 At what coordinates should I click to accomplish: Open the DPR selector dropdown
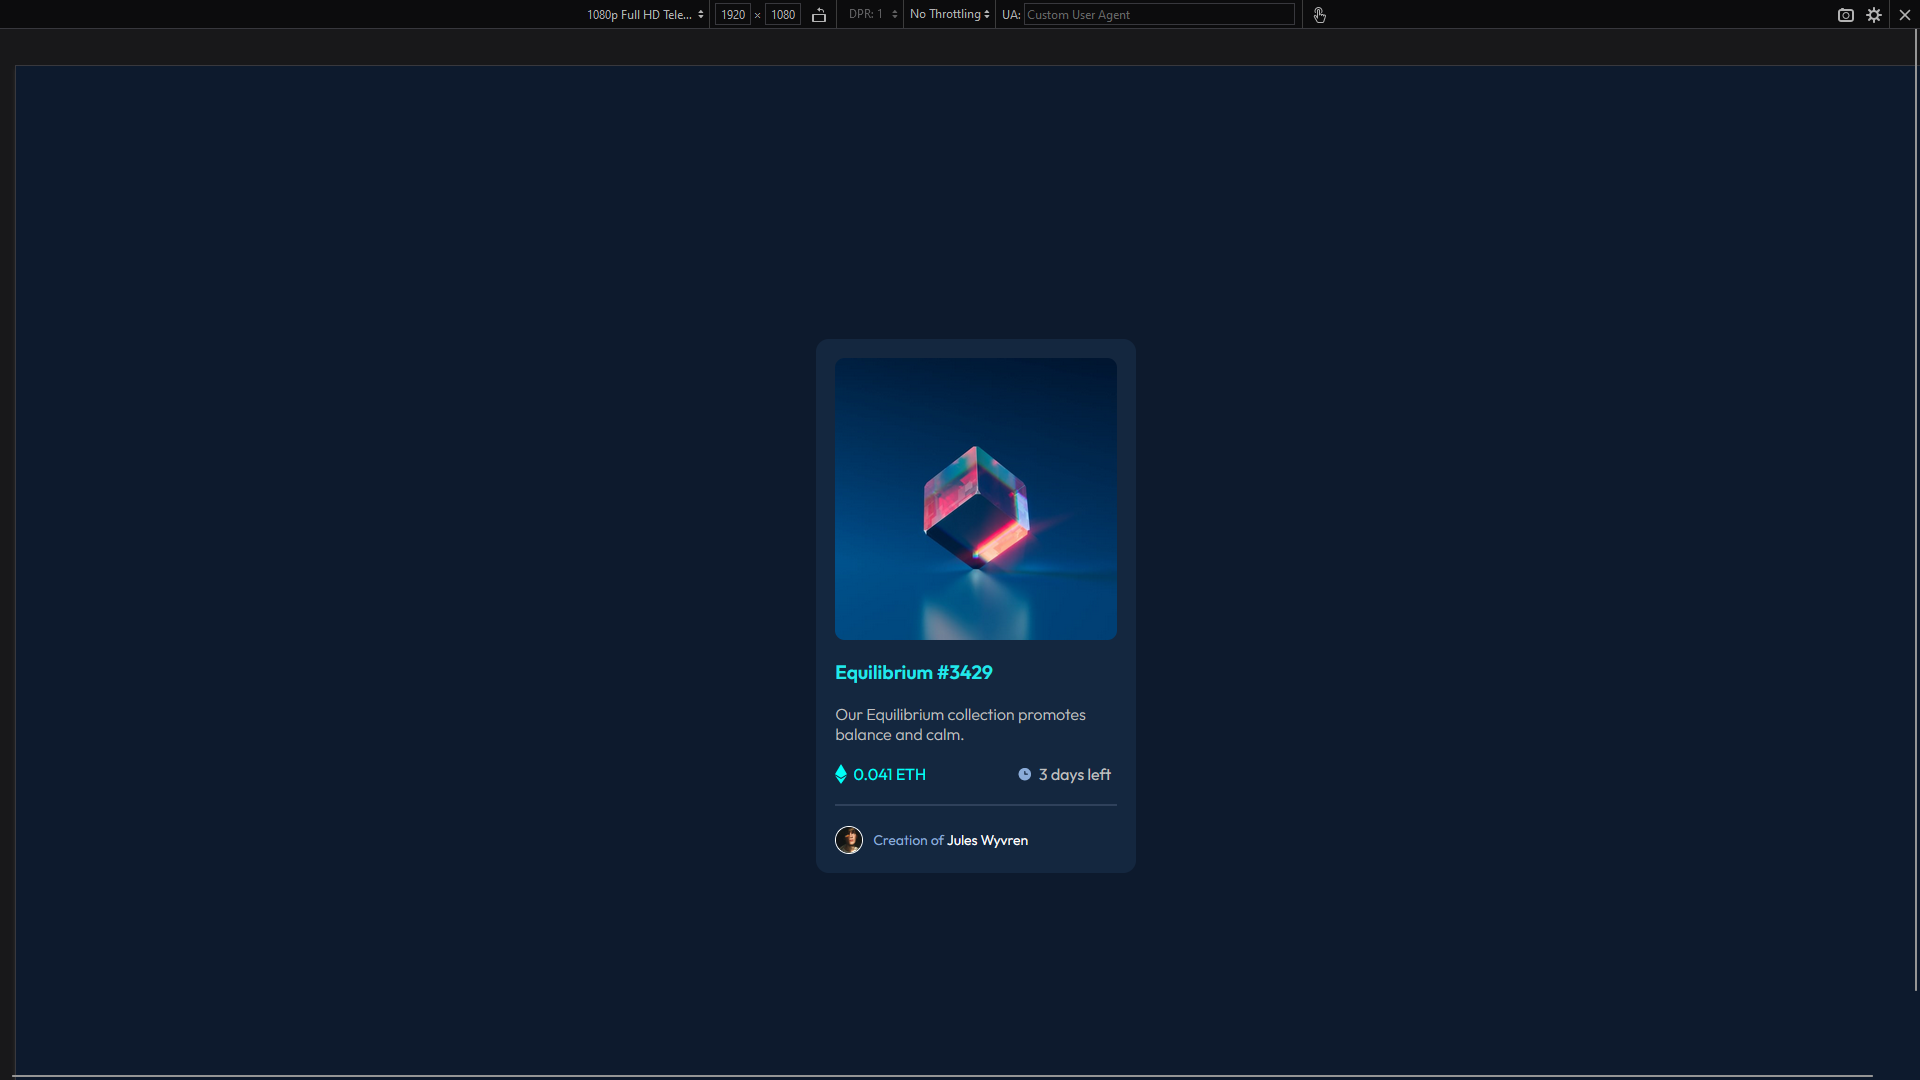872,15
